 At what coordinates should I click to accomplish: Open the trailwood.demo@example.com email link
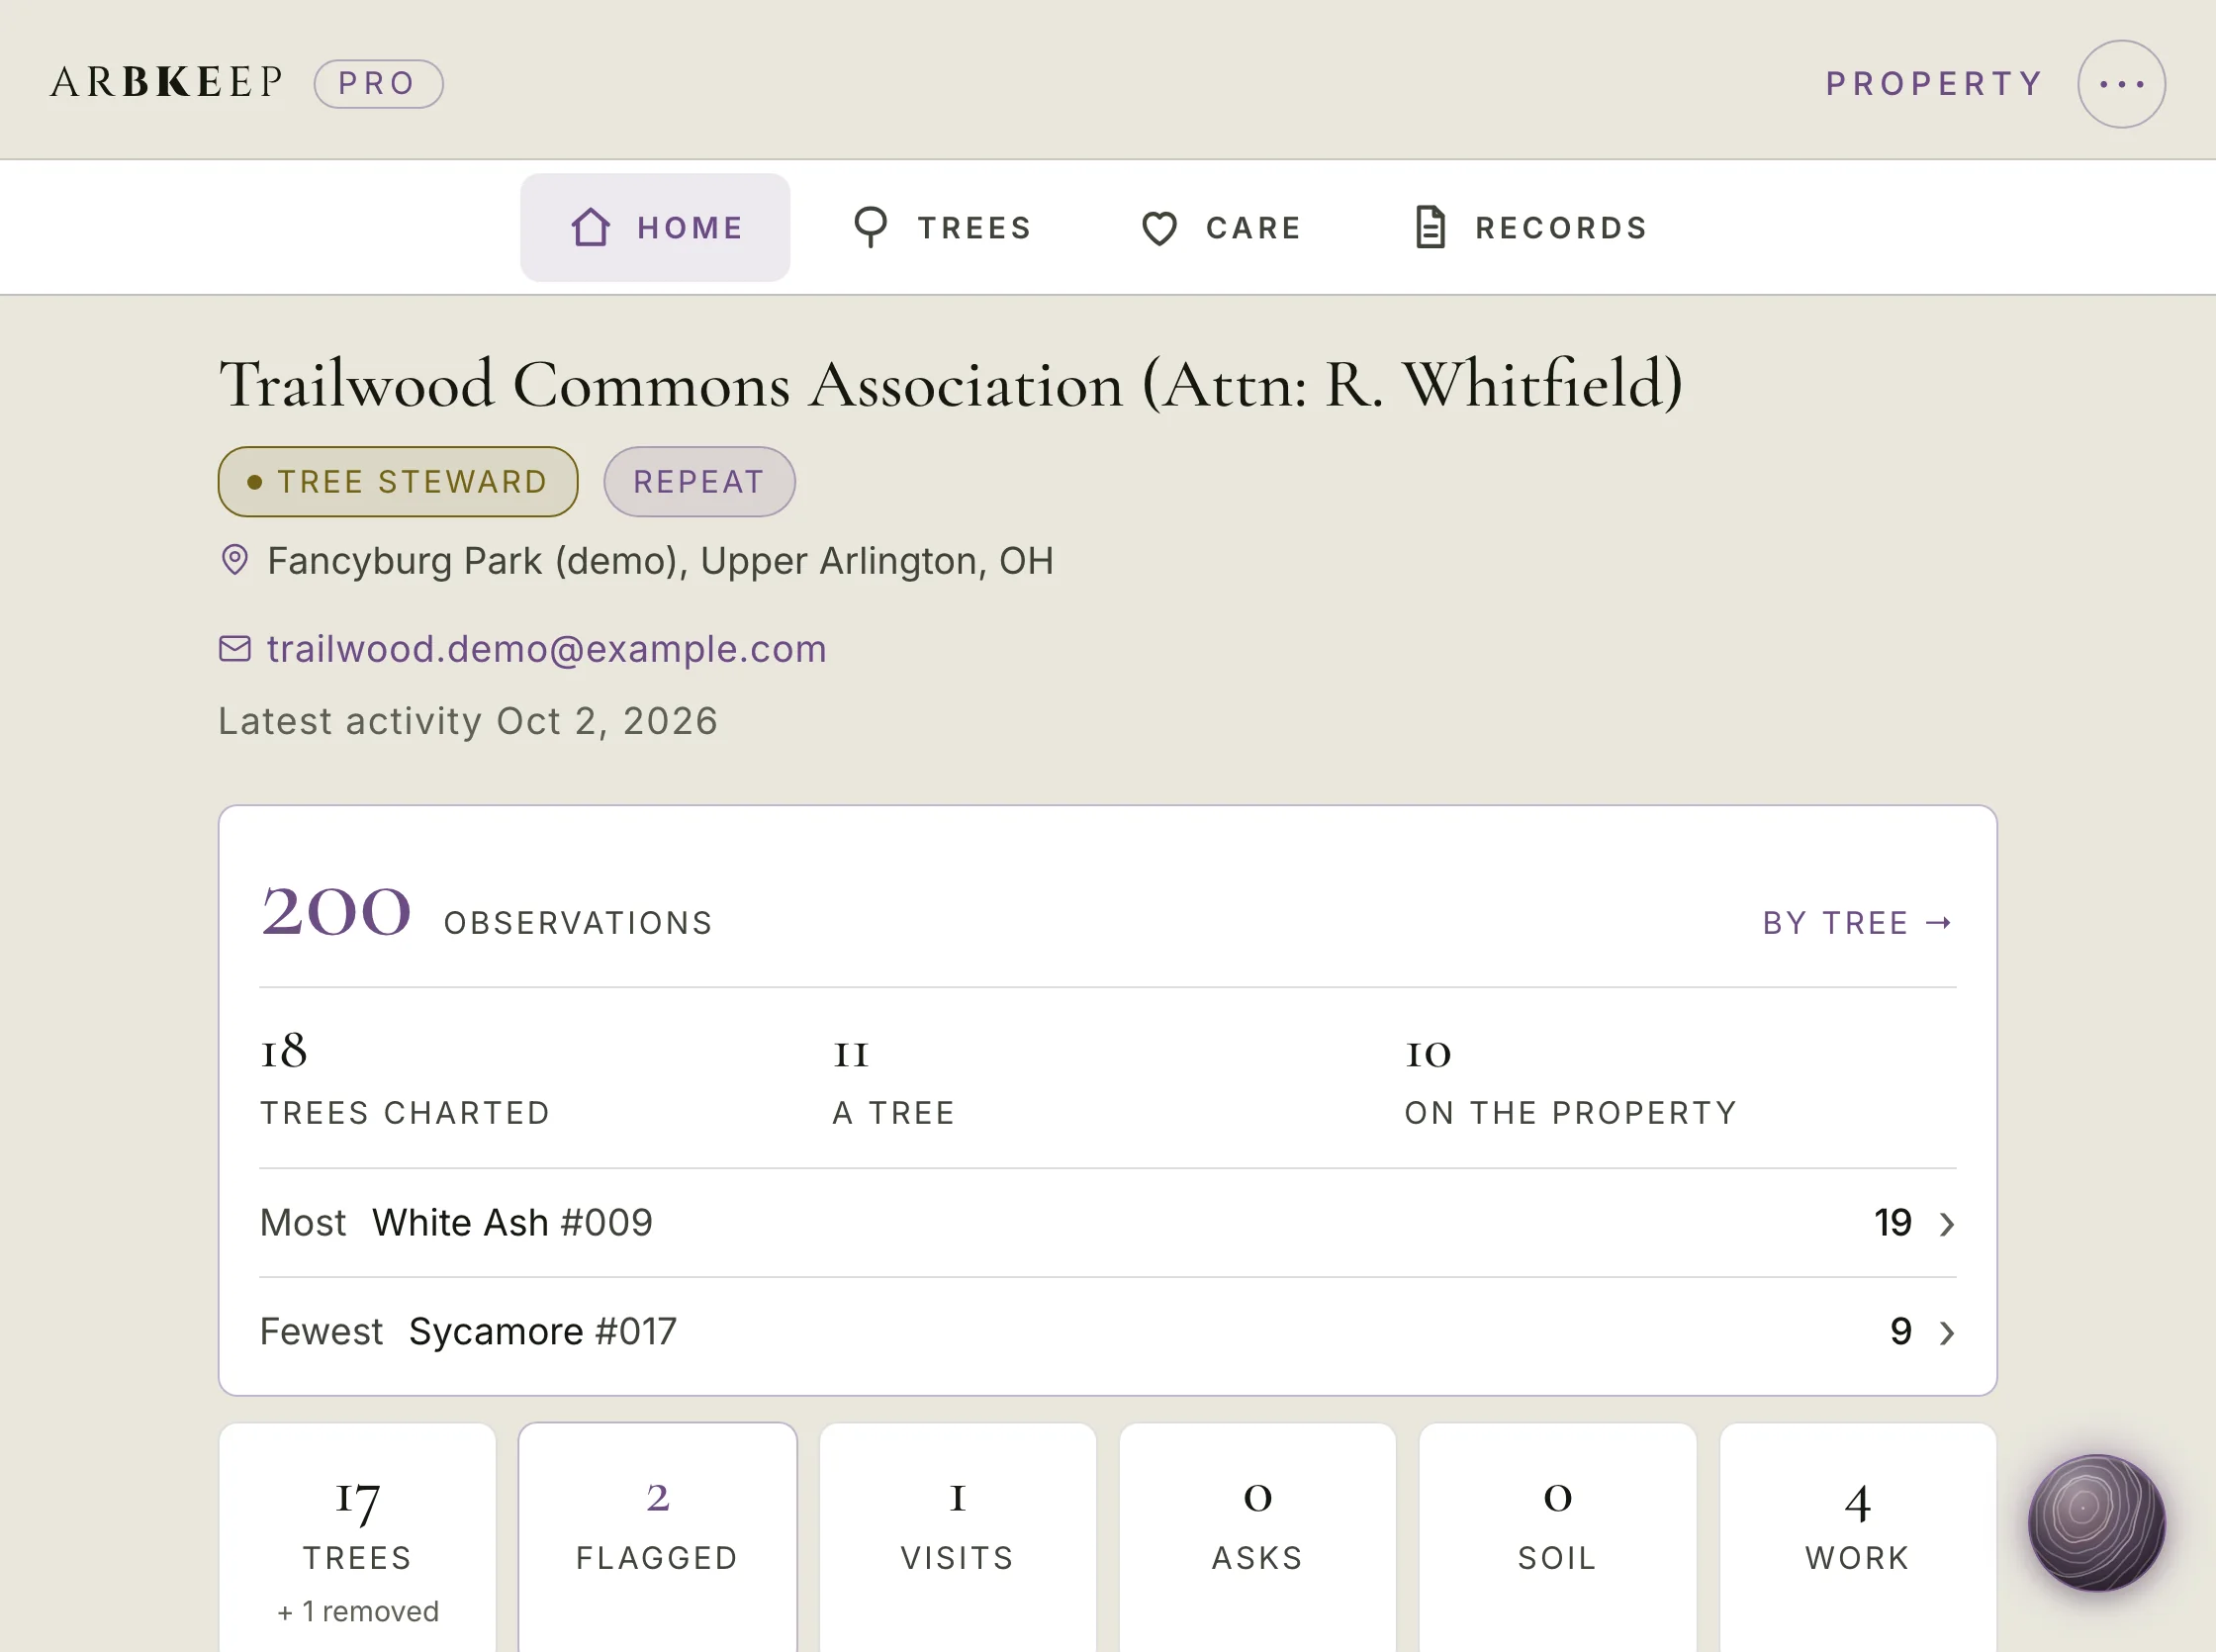[x=546, y=649]
